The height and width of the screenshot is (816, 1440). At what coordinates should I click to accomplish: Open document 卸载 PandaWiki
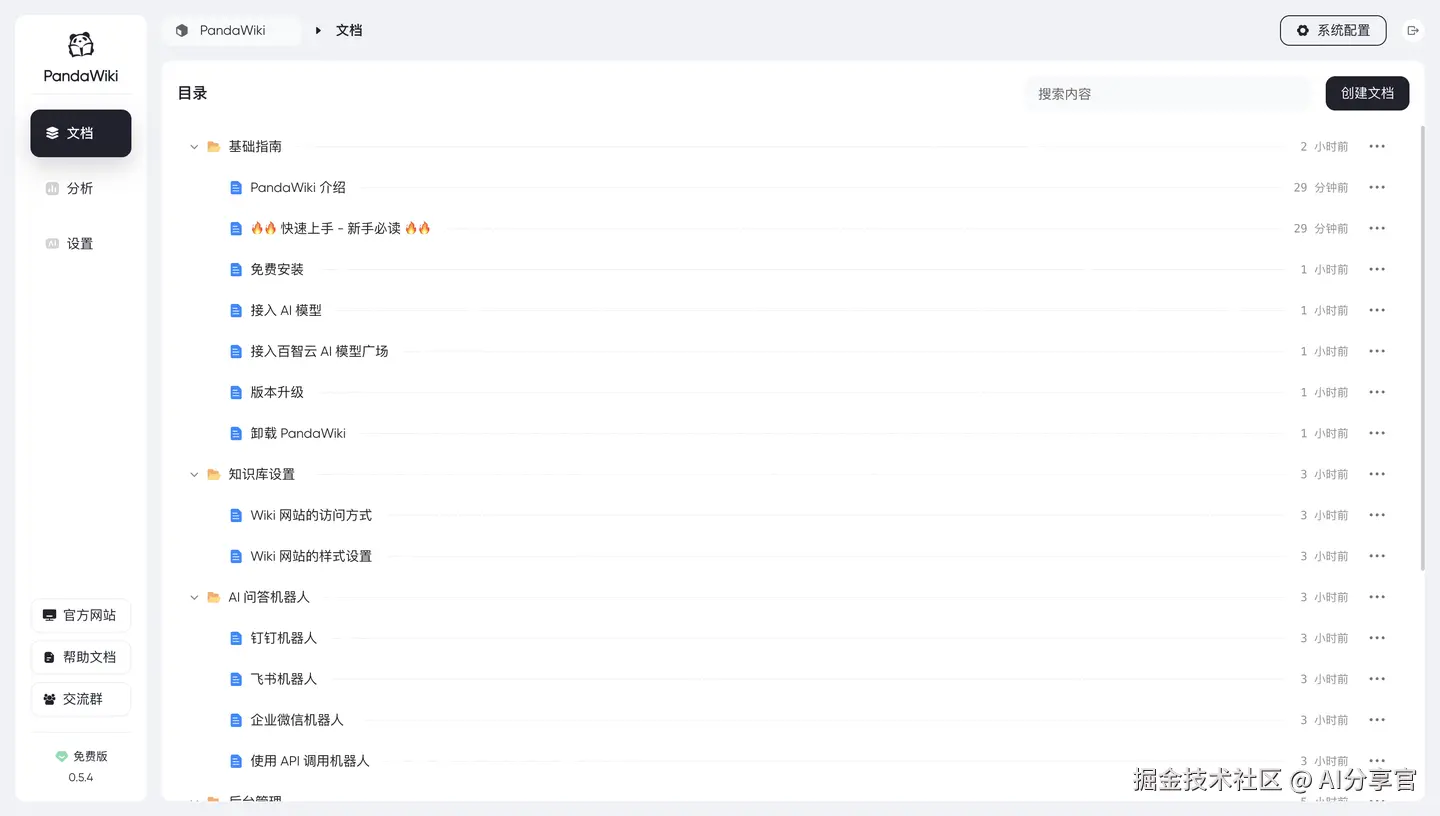(298, 434)
